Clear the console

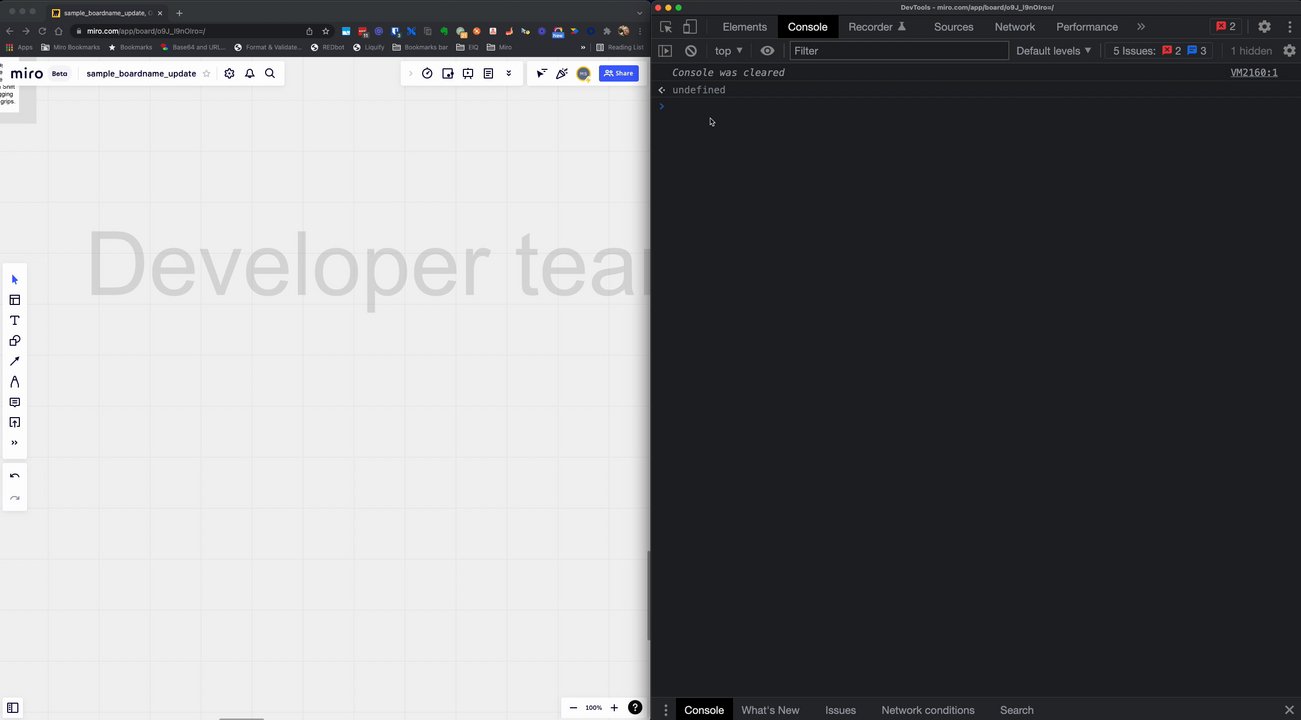(691, 51)
